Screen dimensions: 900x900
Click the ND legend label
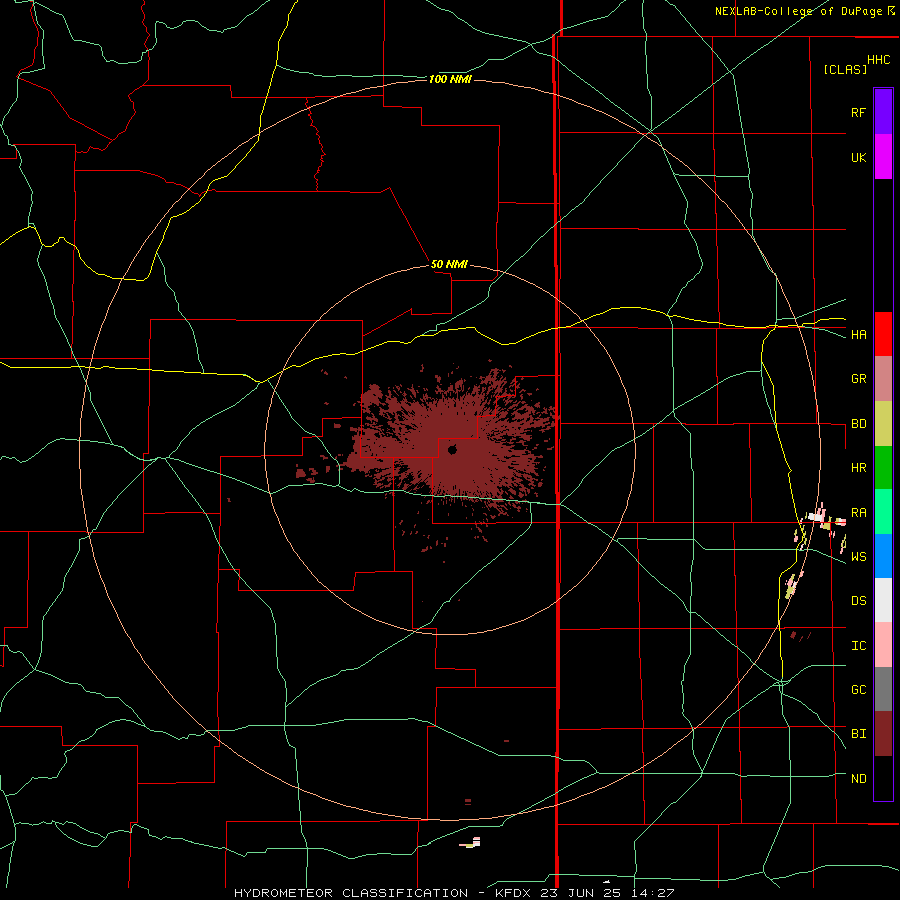click(858, 778)
